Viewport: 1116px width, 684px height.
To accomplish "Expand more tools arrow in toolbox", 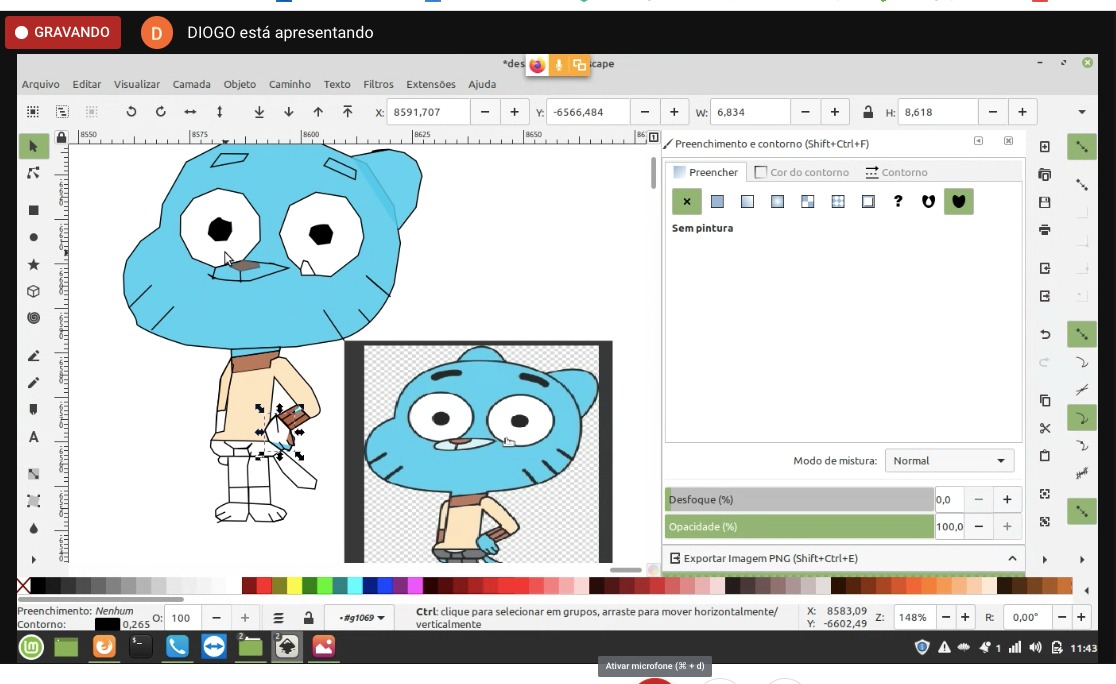I will tap(33, 559).
